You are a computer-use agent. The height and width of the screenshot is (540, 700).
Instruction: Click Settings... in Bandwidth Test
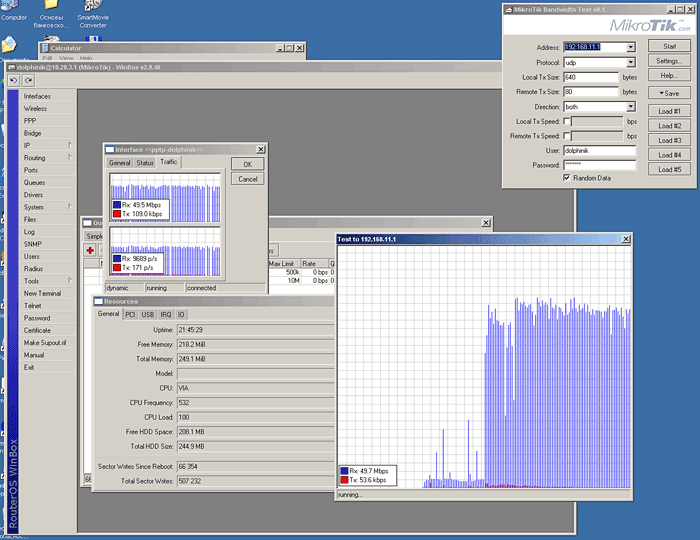[669, 61]
